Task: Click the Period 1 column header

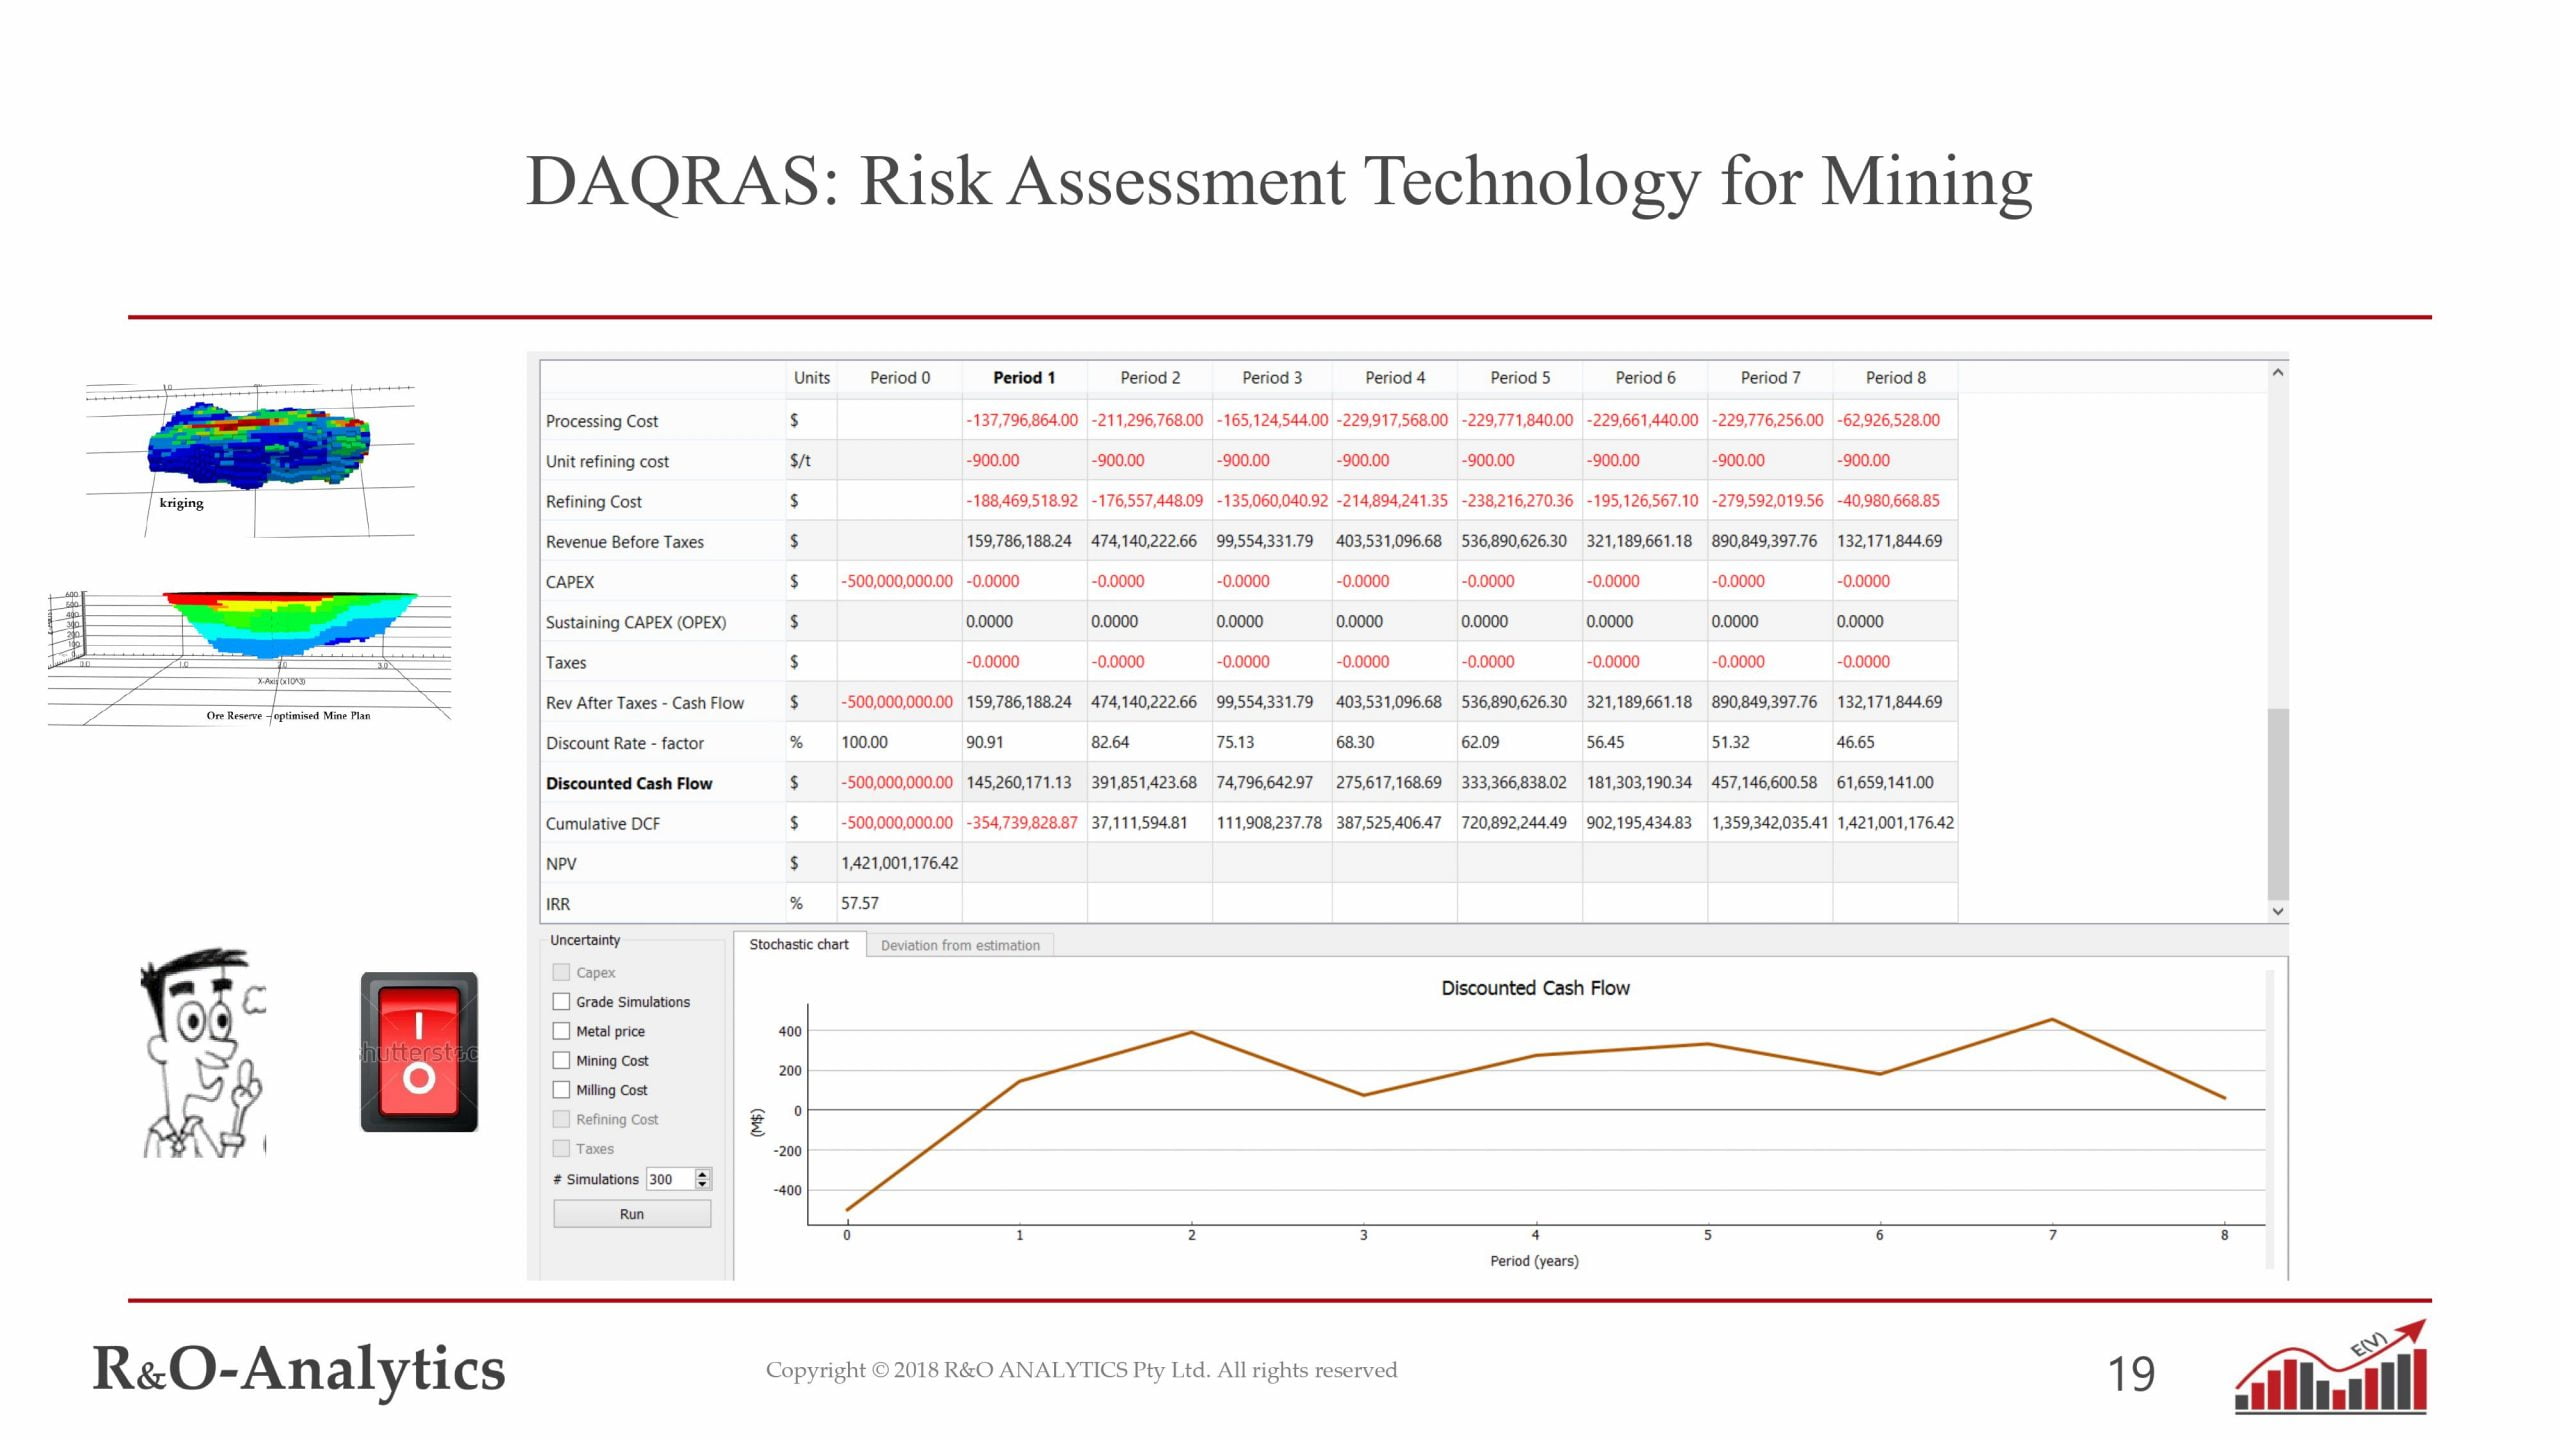Action: point(1023,378)
